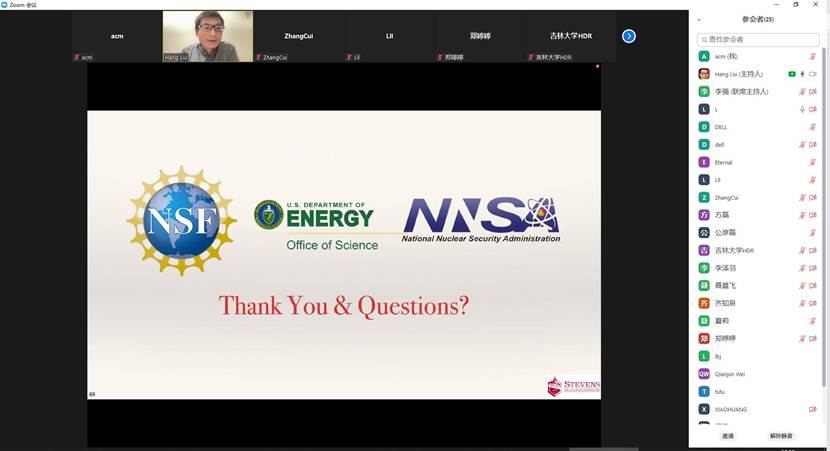Select Hang Liu's video thumbnail
This screenshot has height=451, width=830.
pos(207,36)
